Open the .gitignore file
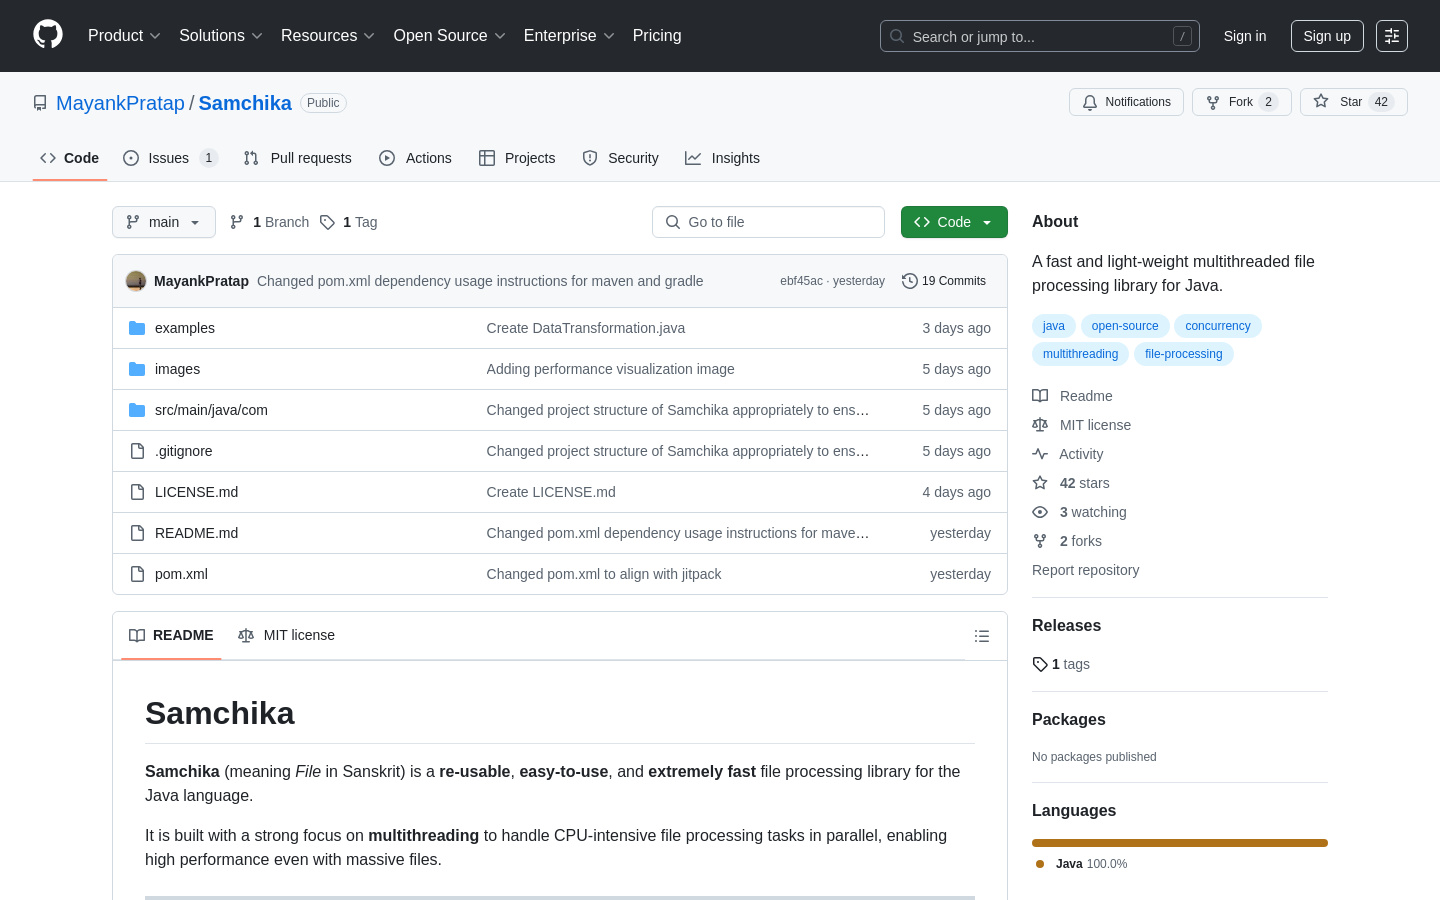This screenshot has width=1440, height=900. (x=184, y=451)
